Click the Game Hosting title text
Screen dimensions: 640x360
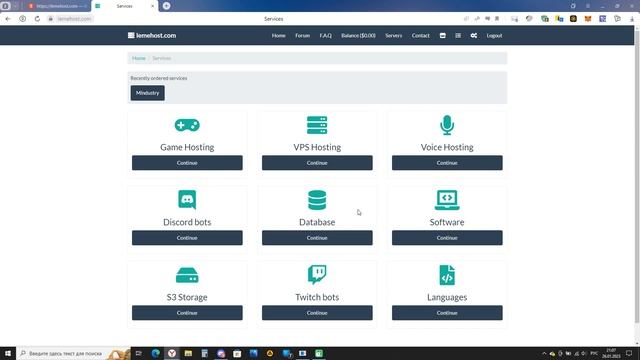(x=187, y=147)
